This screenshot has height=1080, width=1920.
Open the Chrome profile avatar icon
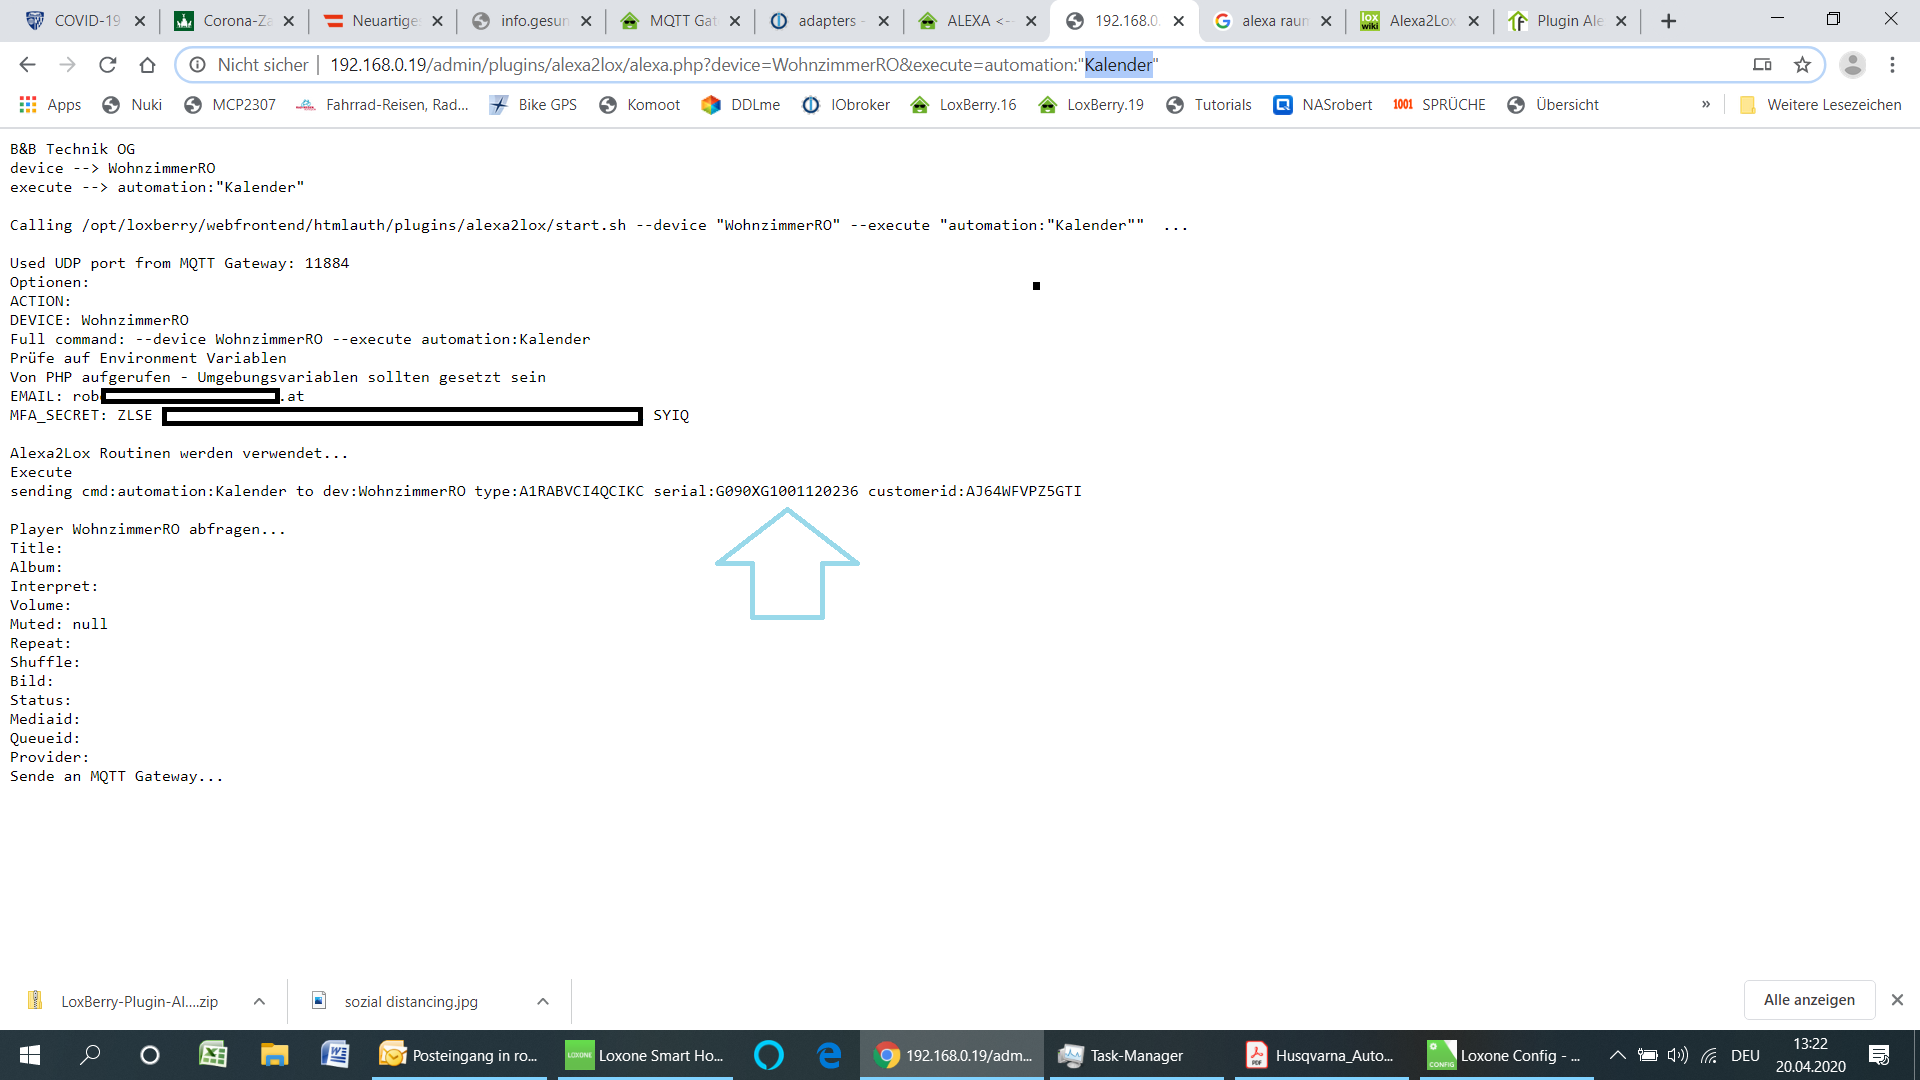tap(1852, 65)
